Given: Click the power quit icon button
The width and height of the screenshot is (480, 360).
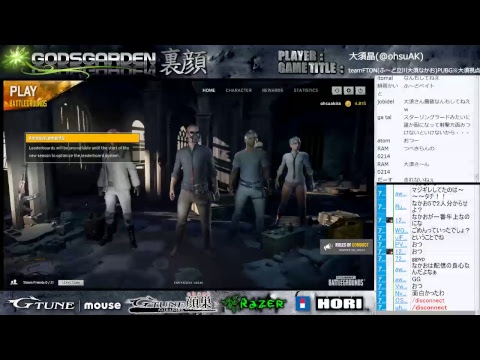Looking at the screenshot, I should pos(361,90).
